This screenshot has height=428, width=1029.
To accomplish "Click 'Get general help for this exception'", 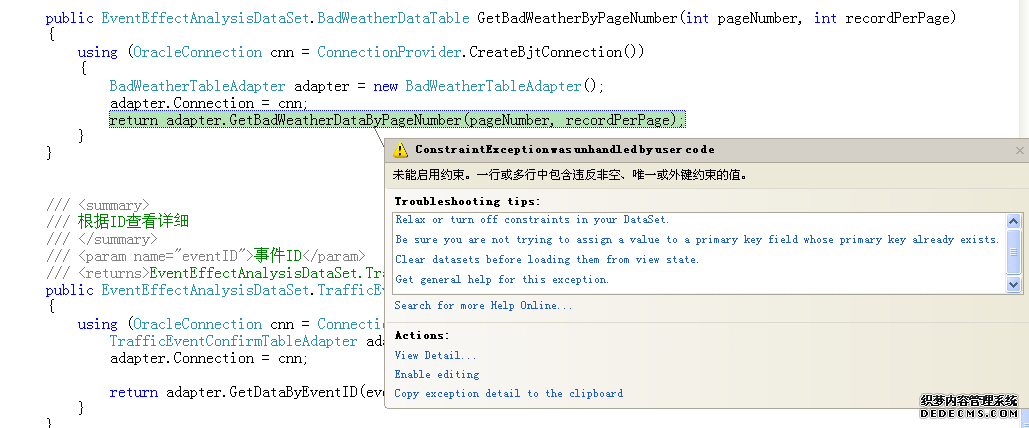I will coord(501,280).
